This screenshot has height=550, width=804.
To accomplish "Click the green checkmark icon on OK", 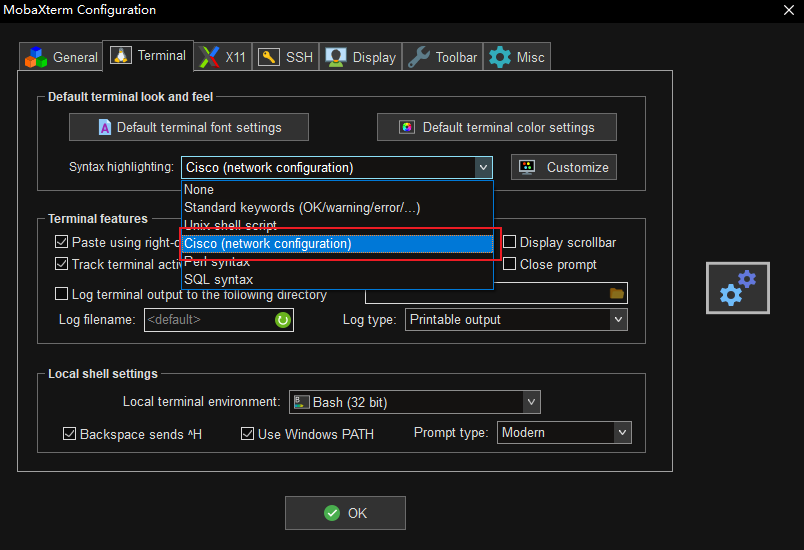I will click(332, 513).
